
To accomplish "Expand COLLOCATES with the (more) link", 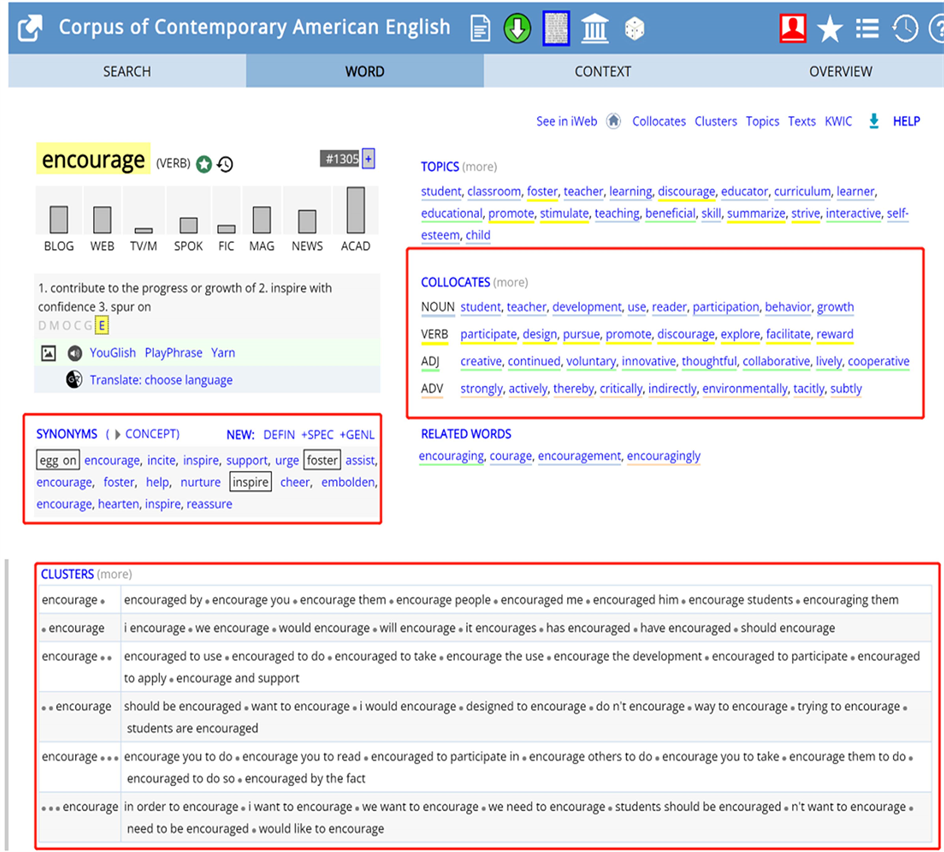I will (x=511, y=283).
